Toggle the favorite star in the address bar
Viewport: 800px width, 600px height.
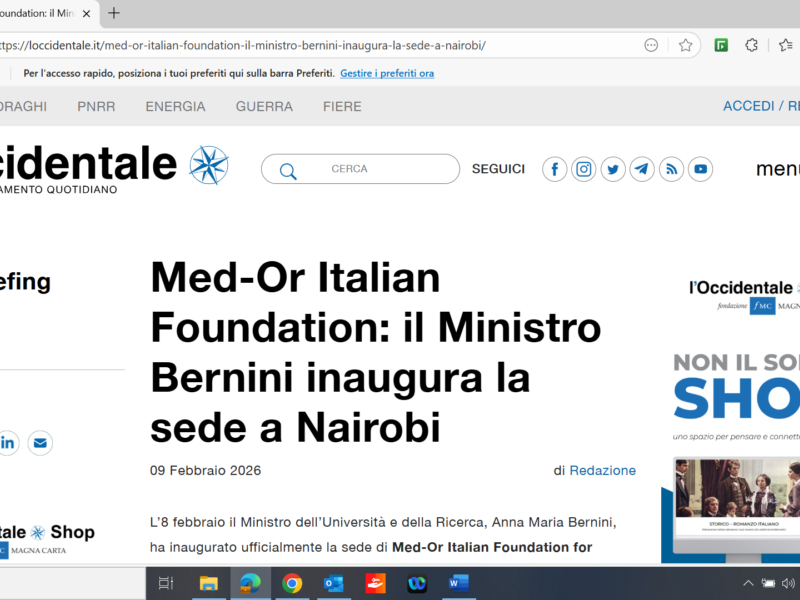tap(686, 45)
